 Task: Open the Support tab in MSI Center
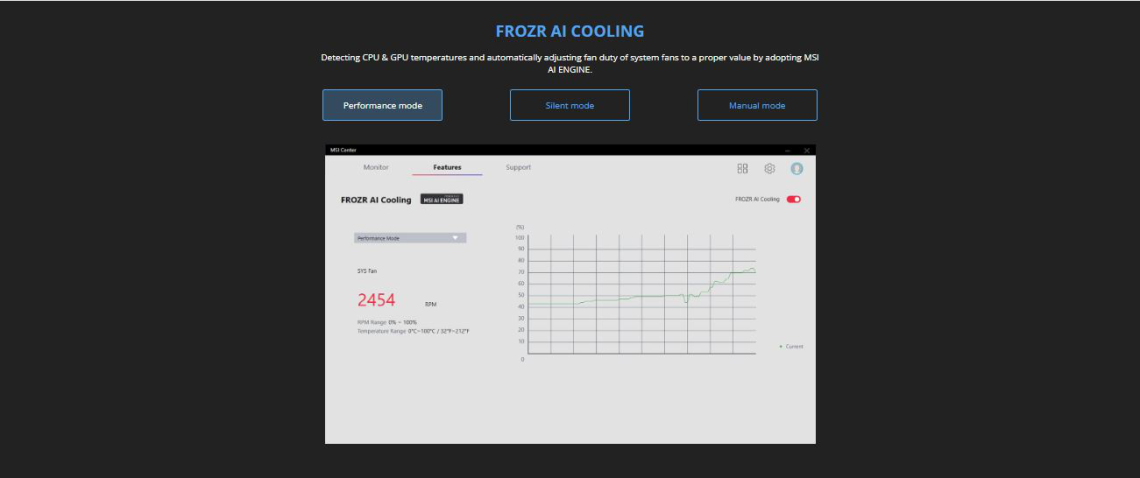point(518,167)
